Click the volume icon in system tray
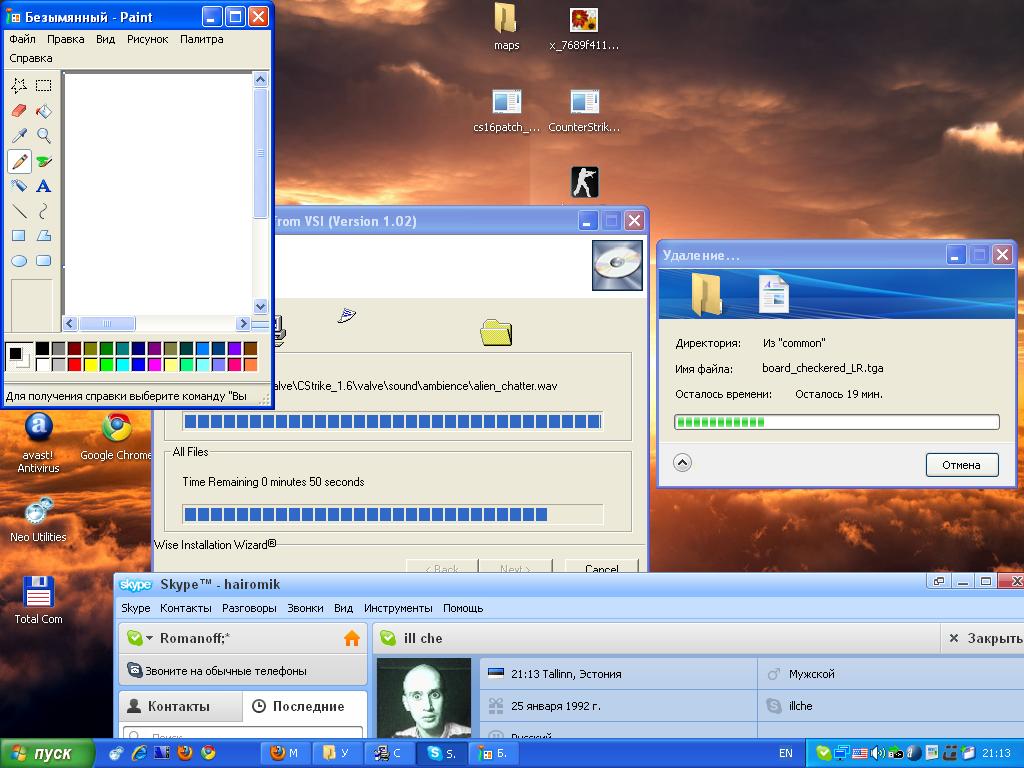 [x=878, y=754]
